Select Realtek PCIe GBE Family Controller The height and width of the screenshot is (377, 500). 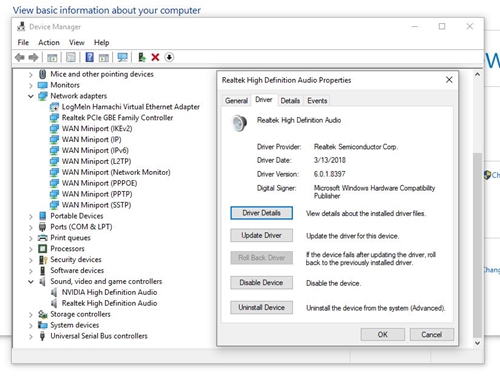[117, 118]
